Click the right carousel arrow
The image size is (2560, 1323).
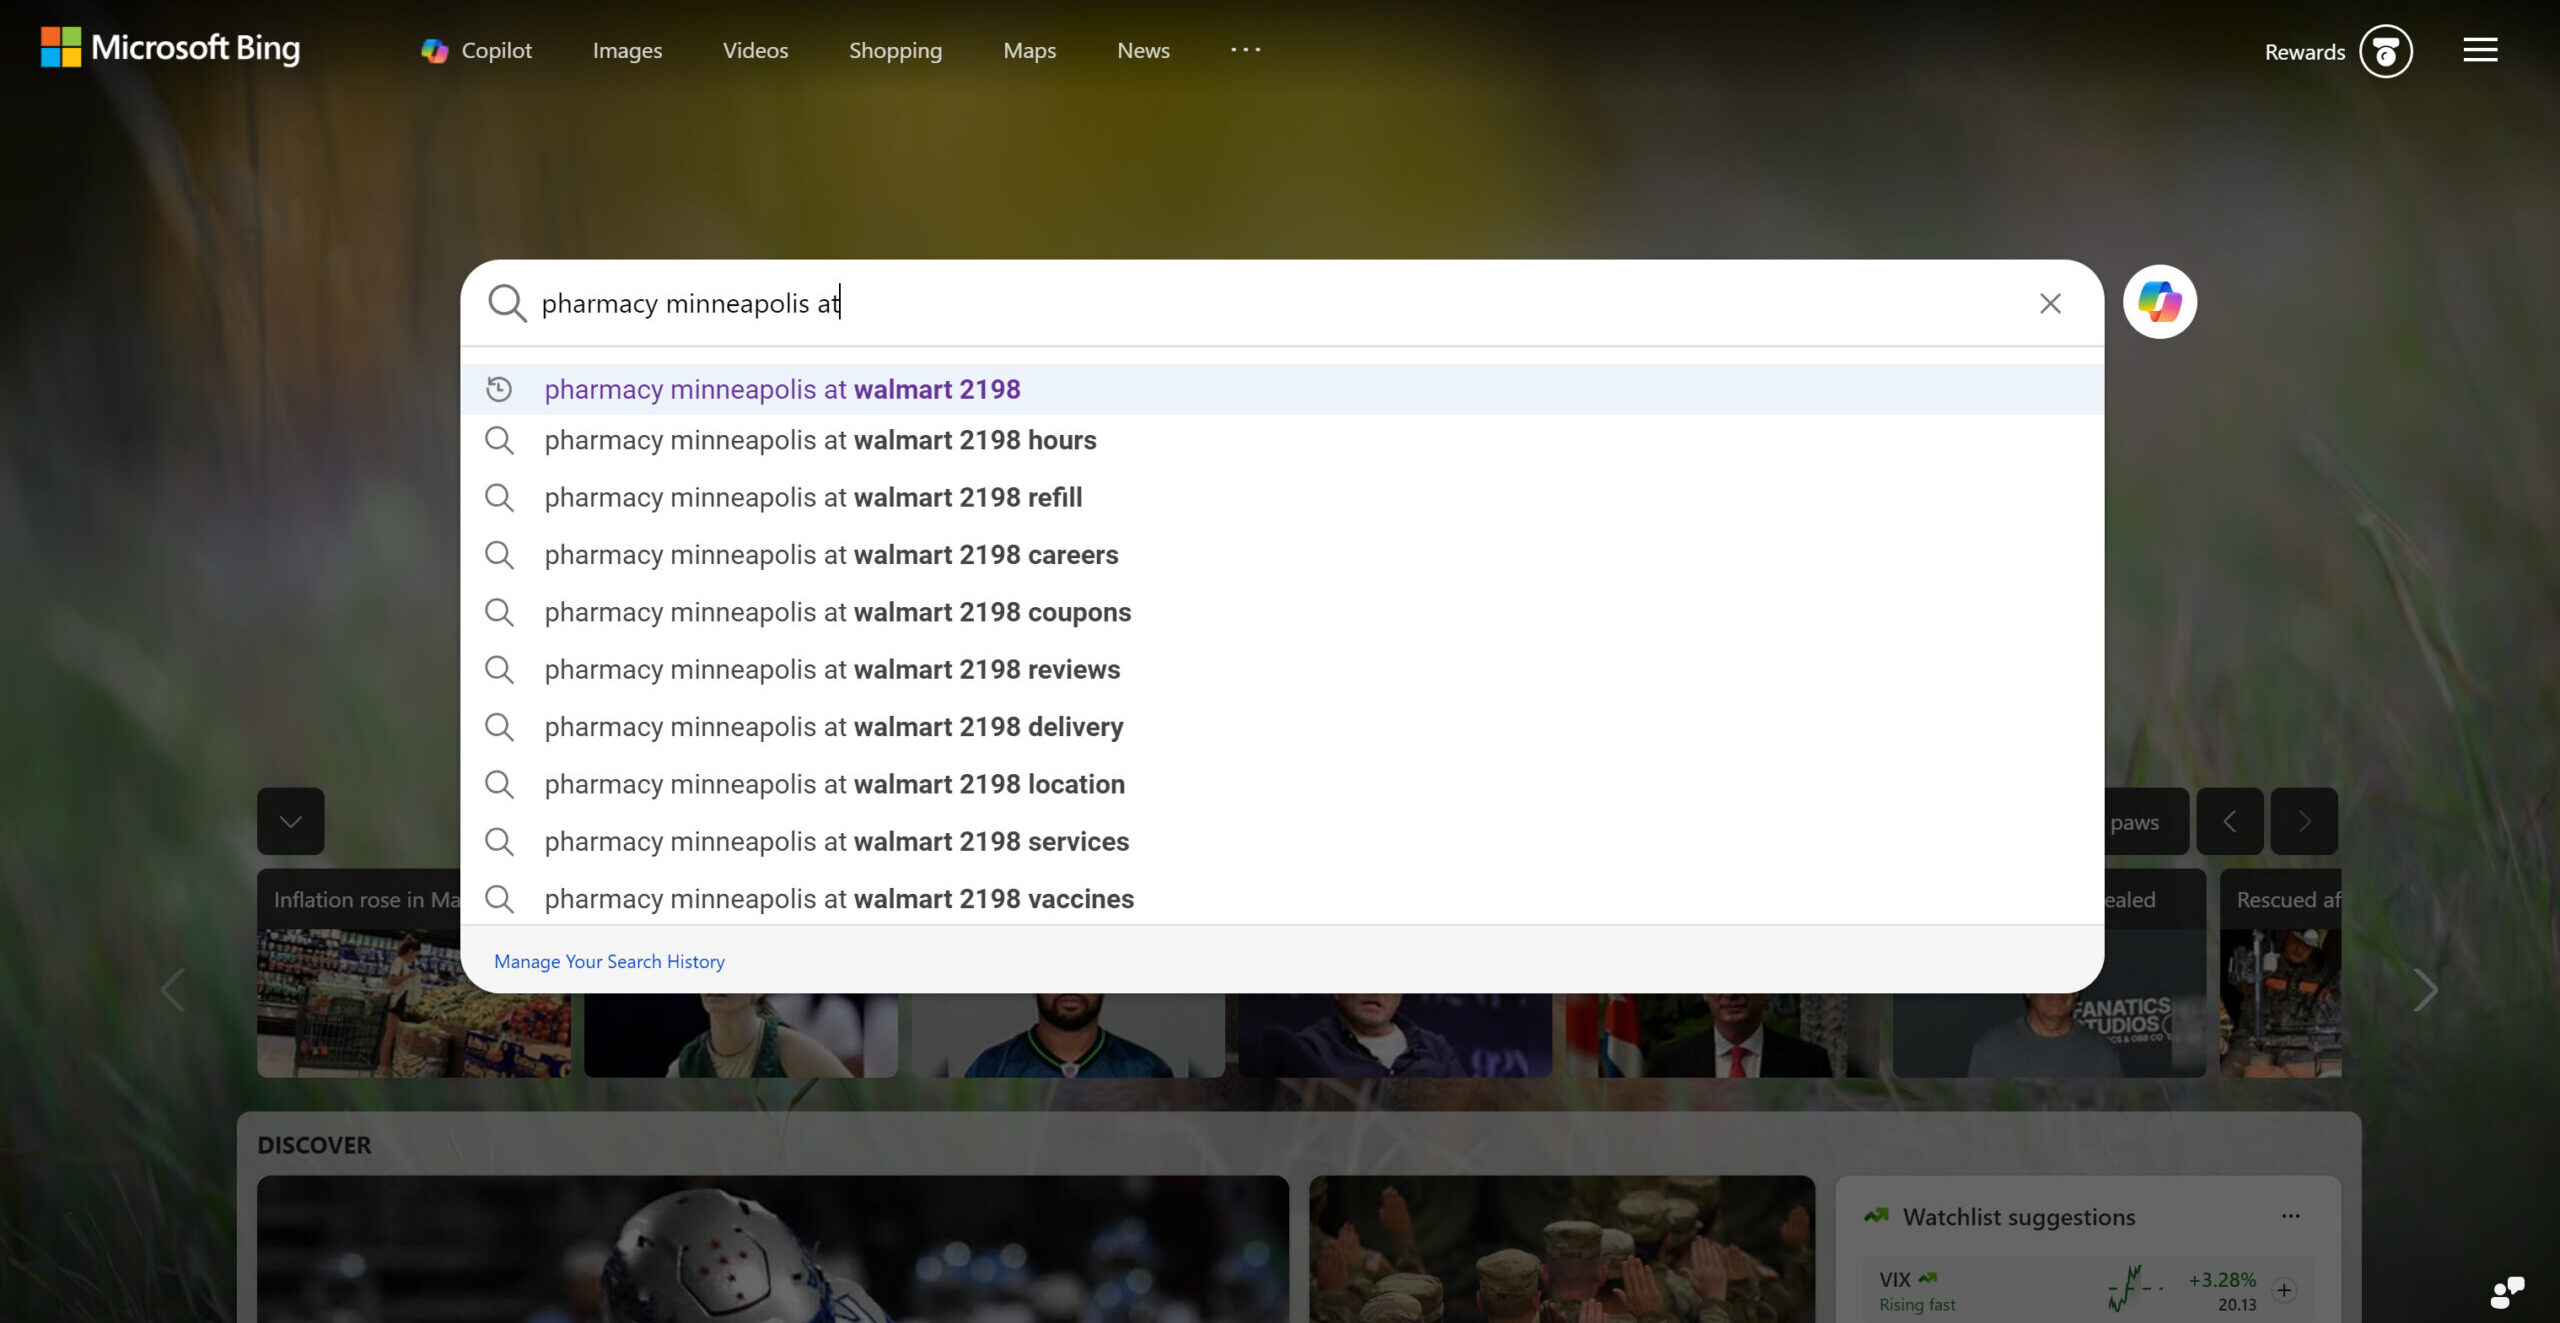tap(2424, 990)
